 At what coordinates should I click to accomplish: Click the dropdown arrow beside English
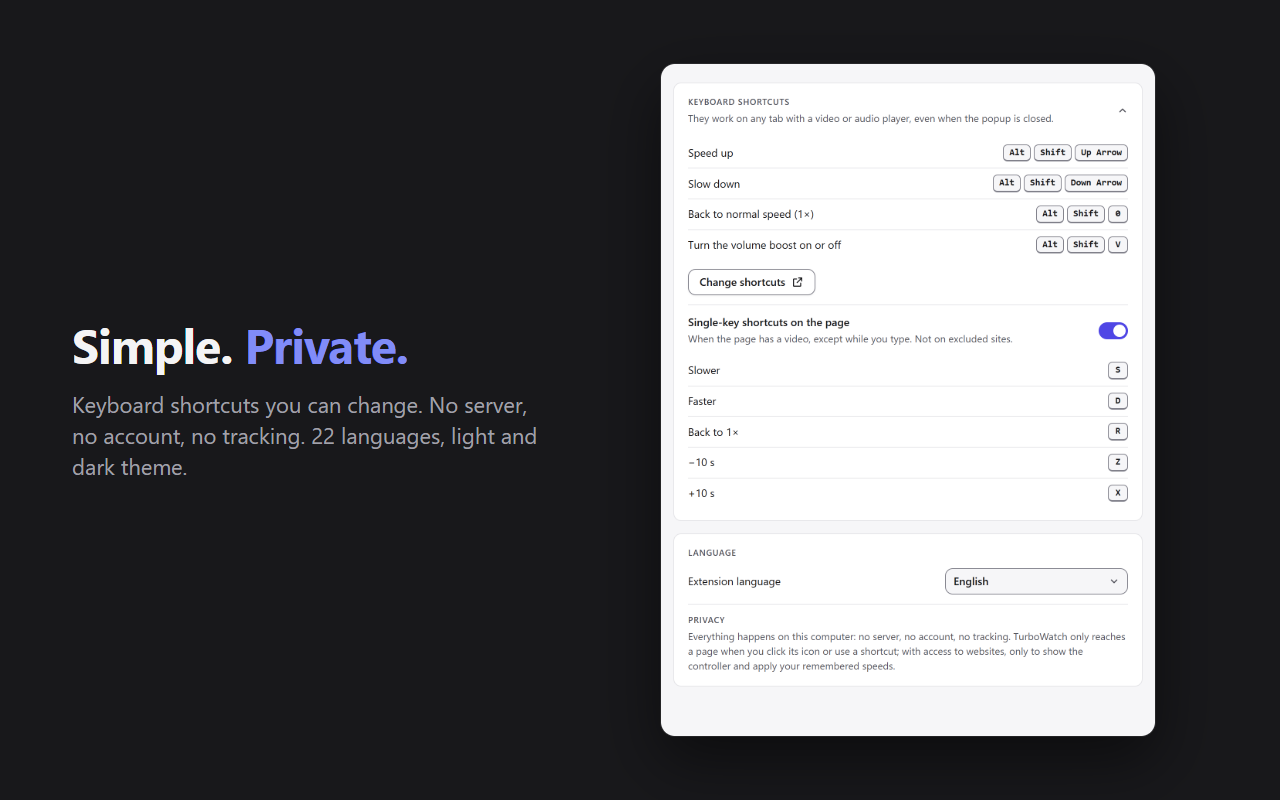1114,581
